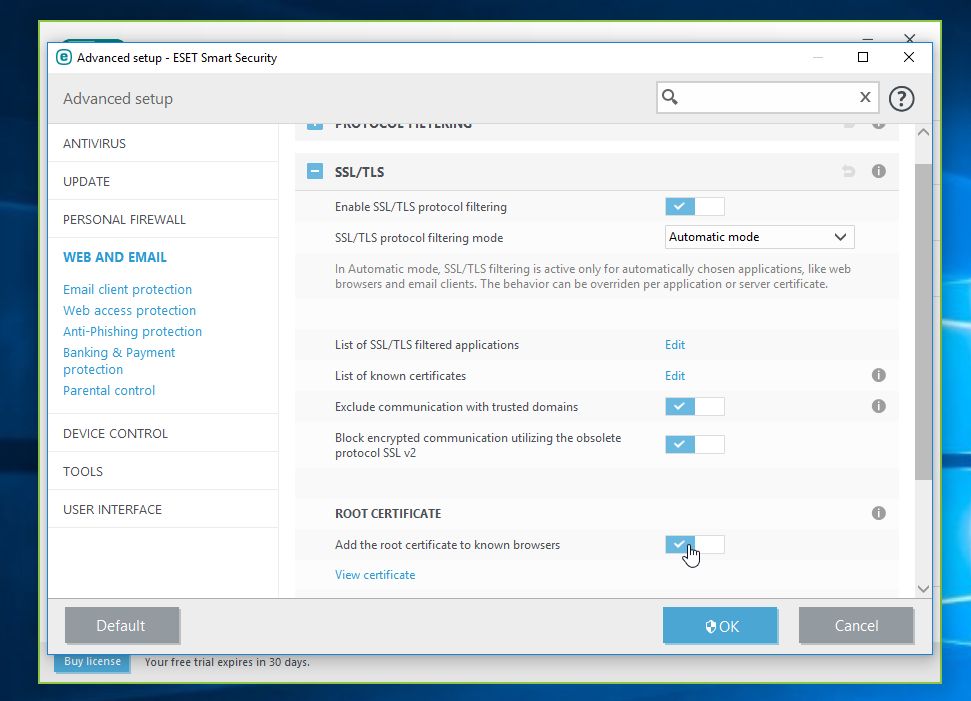Viewport: 971px width, 701px height.
Task: Click info icon for List of known certificates
Action: point(879,375)
